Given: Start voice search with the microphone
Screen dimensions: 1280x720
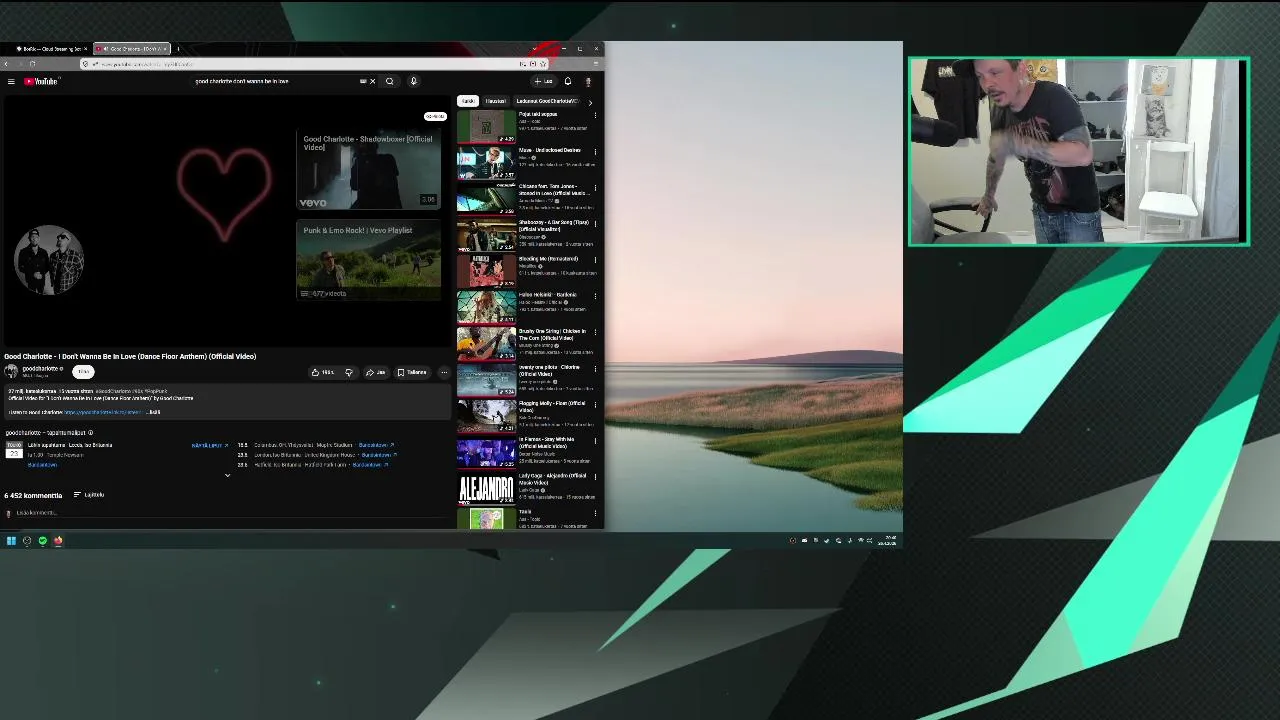Looking at the screenshot, I should (413, 81).
